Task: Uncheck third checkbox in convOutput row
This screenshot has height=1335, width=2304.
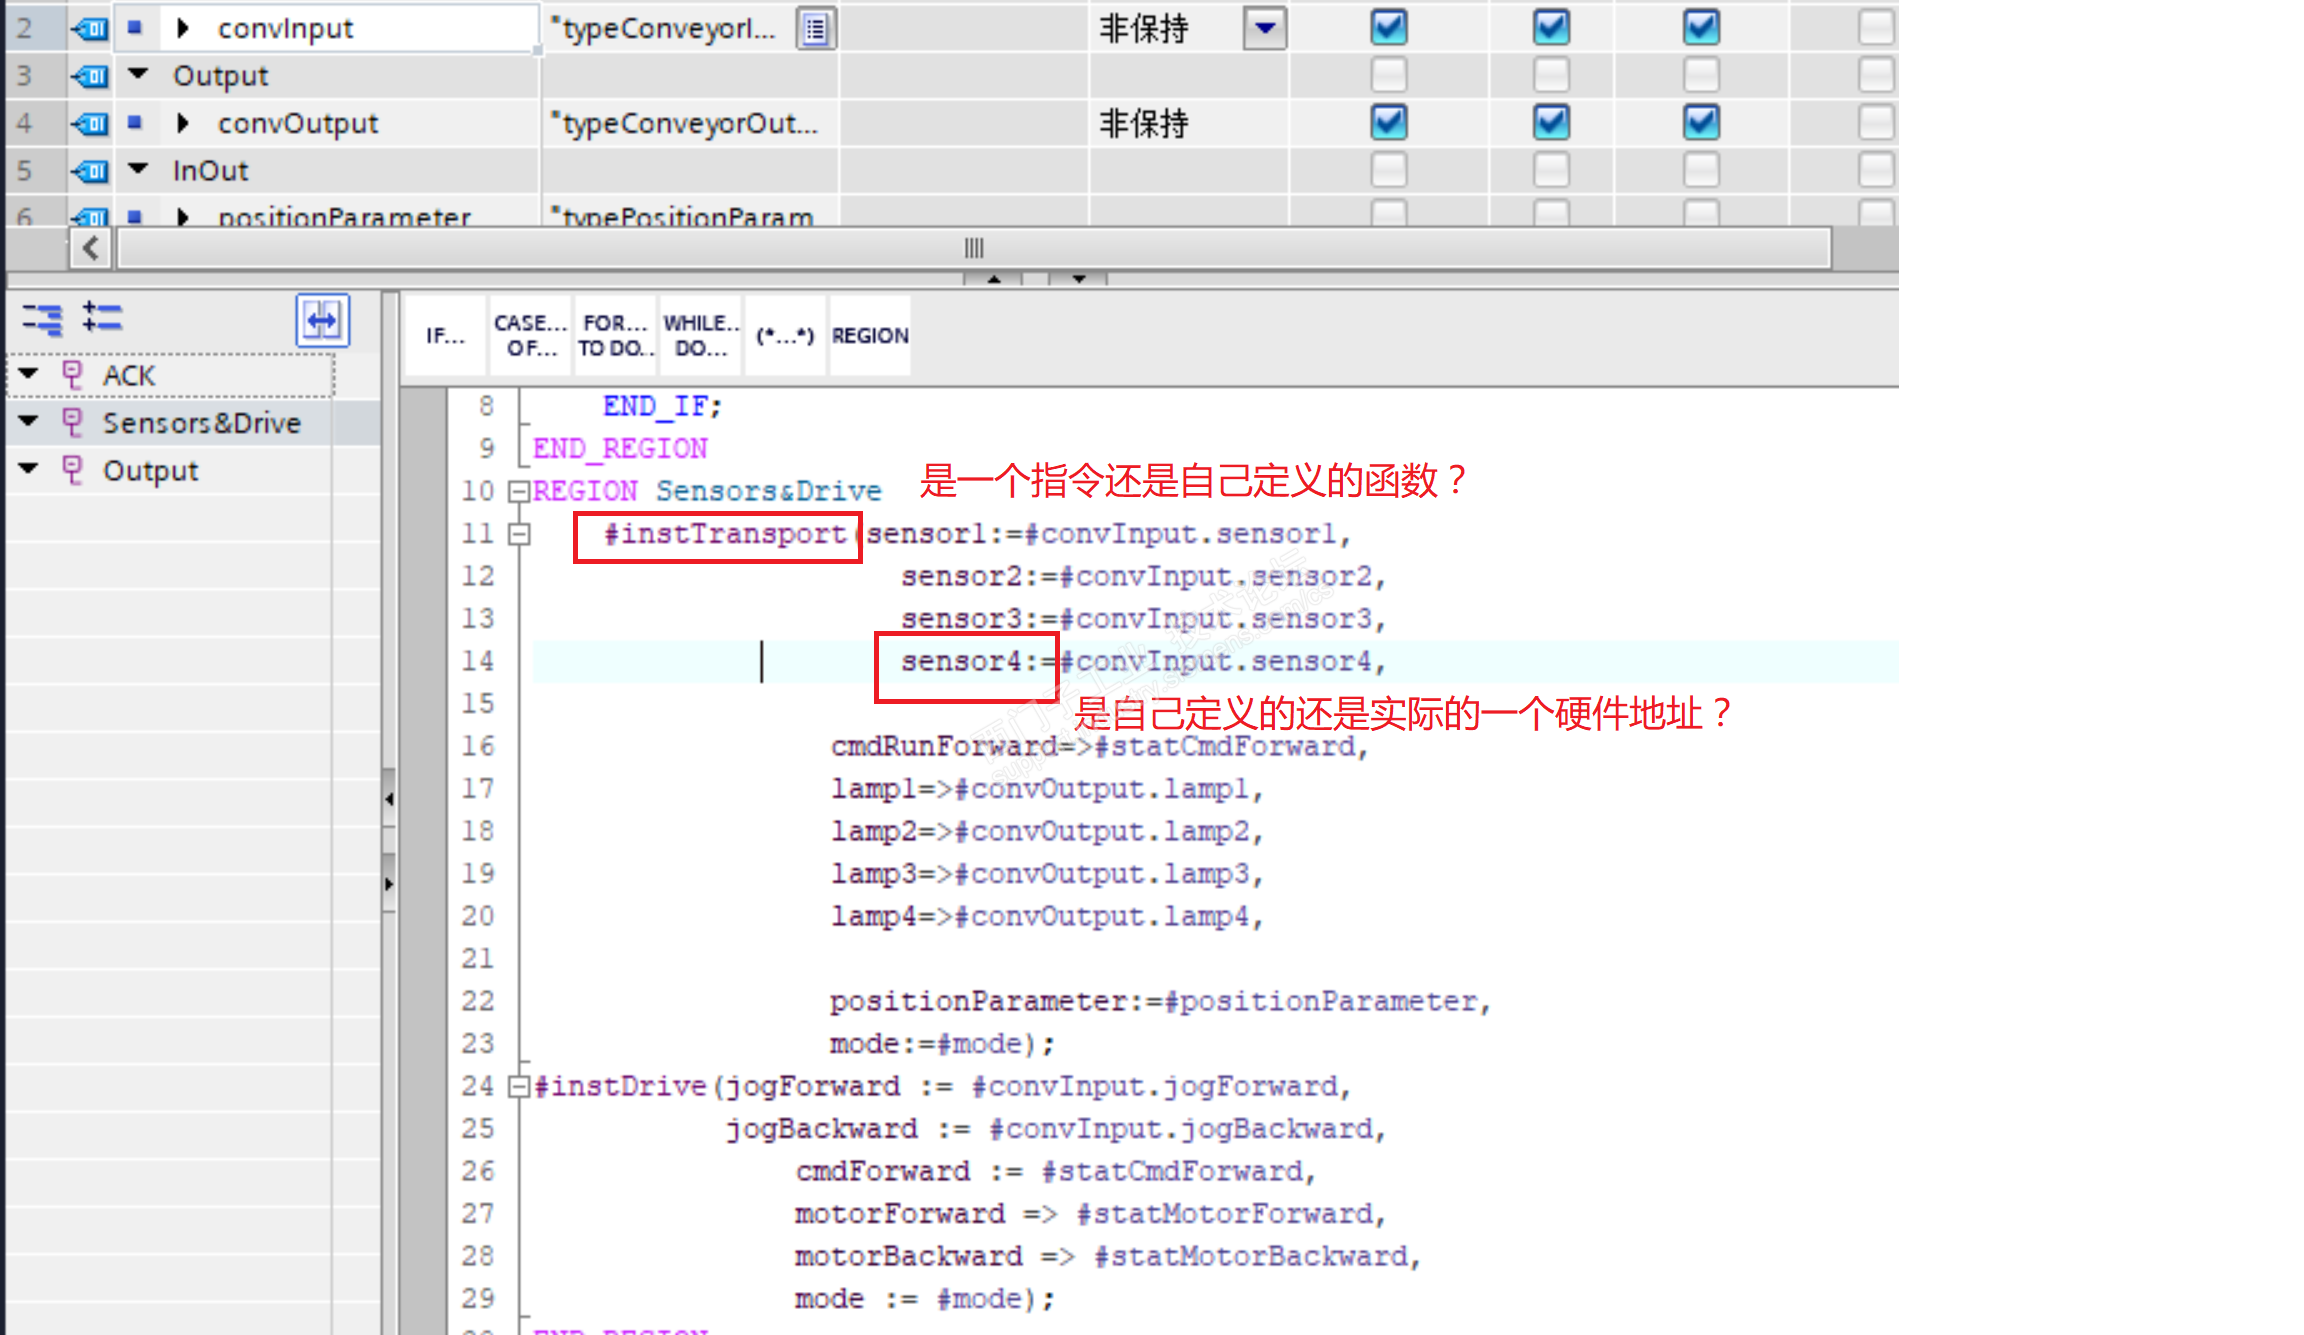Action: pyautogui.click(x=1701, y=123)
